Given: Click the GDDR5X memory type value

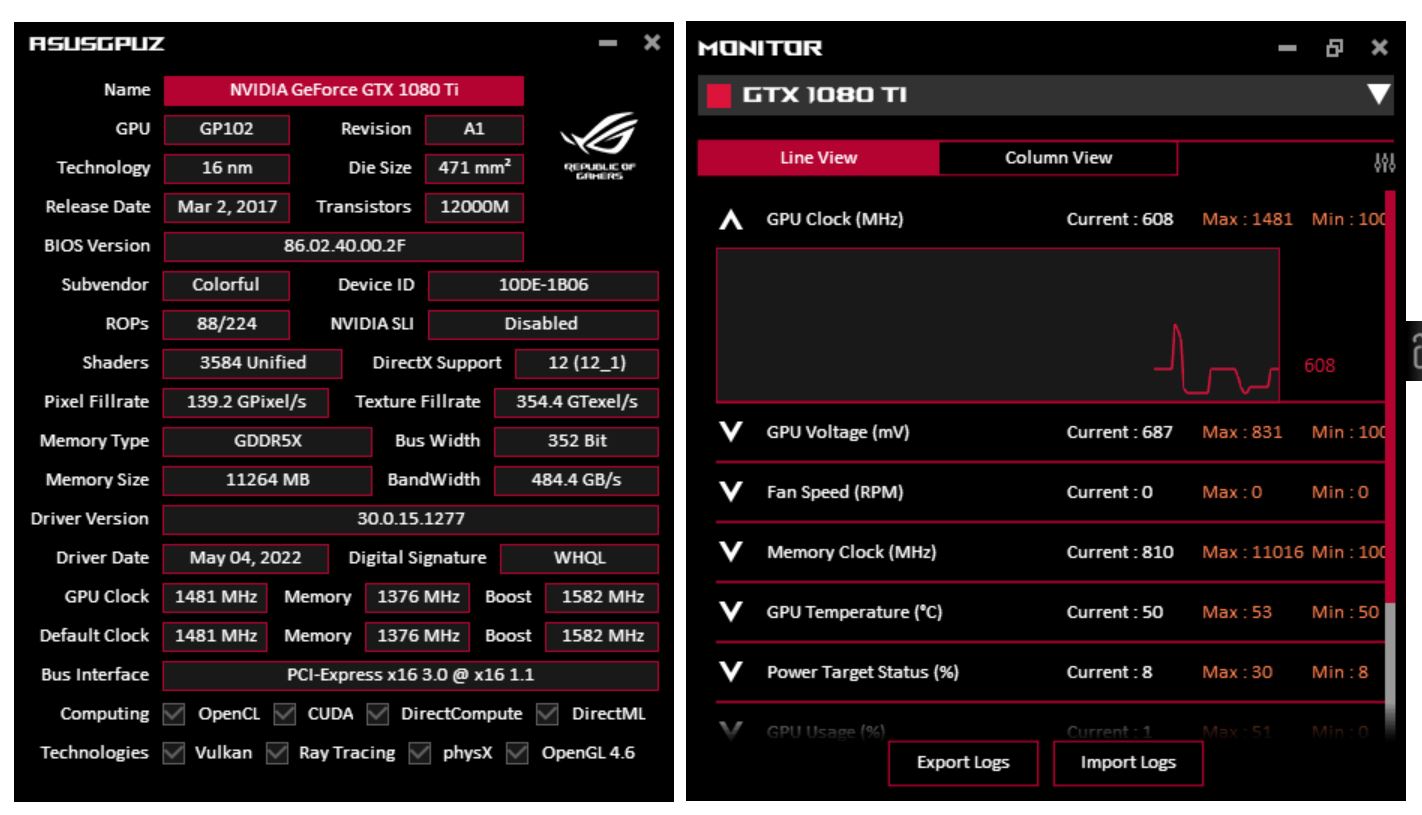Looking at the screenshot, I should click(267, 441).
